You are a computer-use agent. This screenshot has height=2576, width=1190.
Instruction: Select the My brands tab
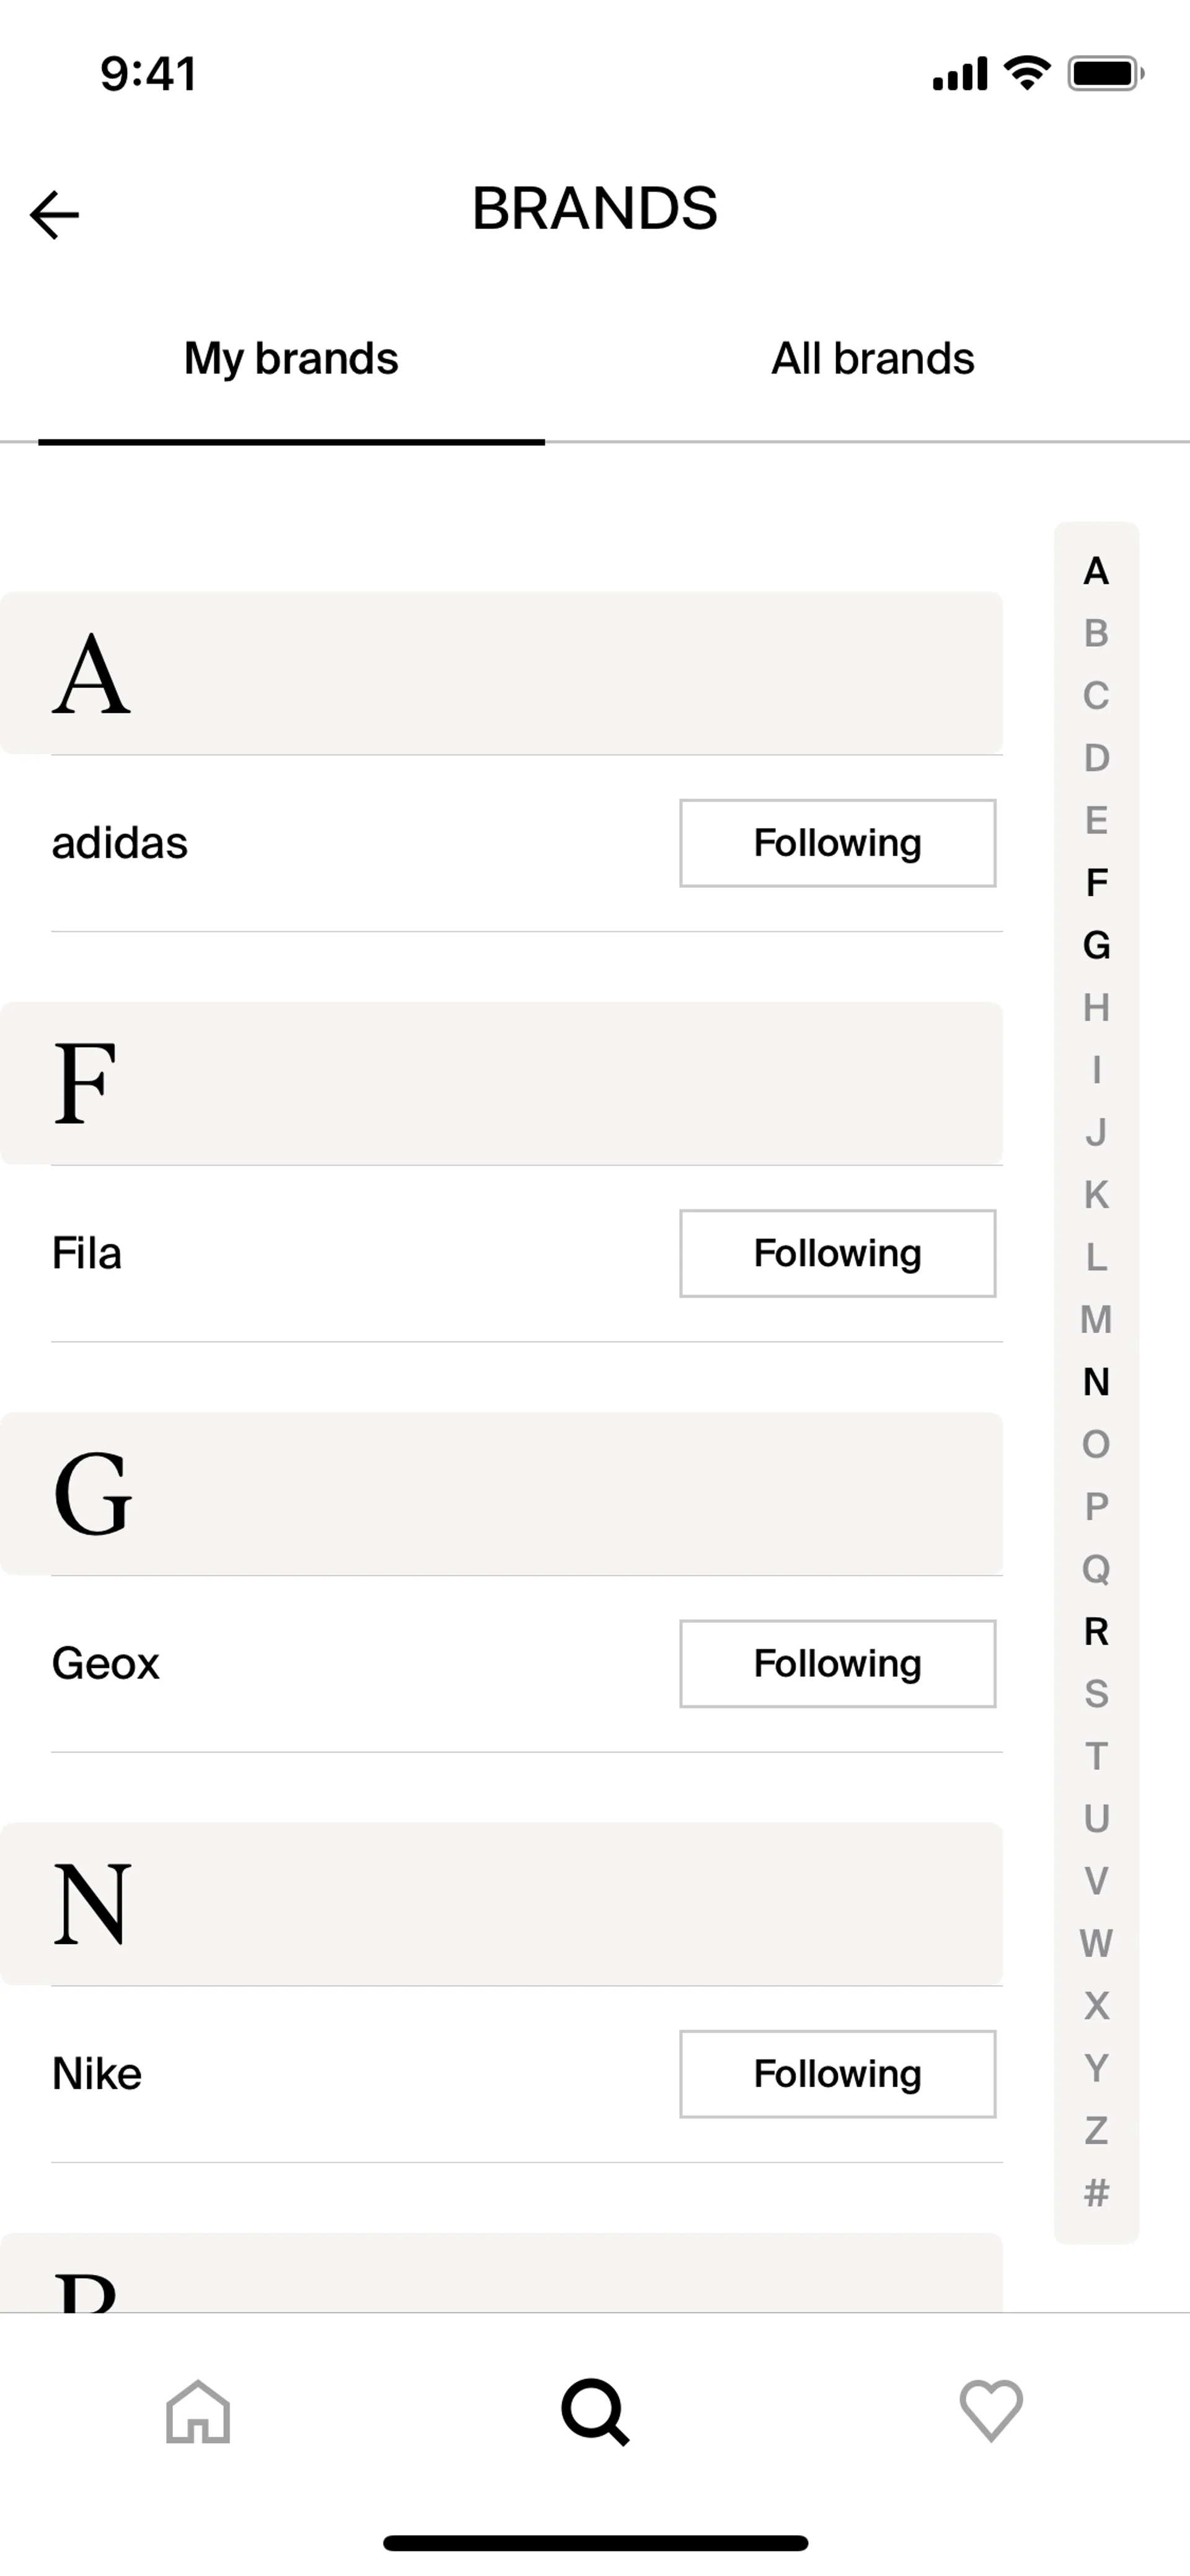tap(291, 359)
